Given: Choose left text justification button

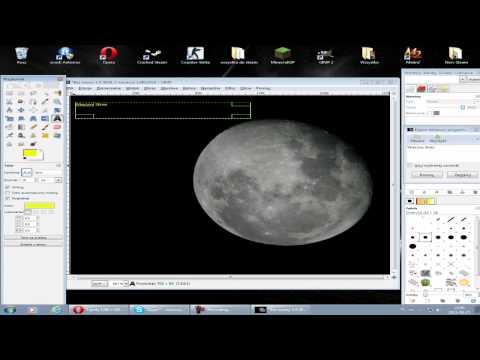Looking at the screenshot, I should [x=28, y=212].
